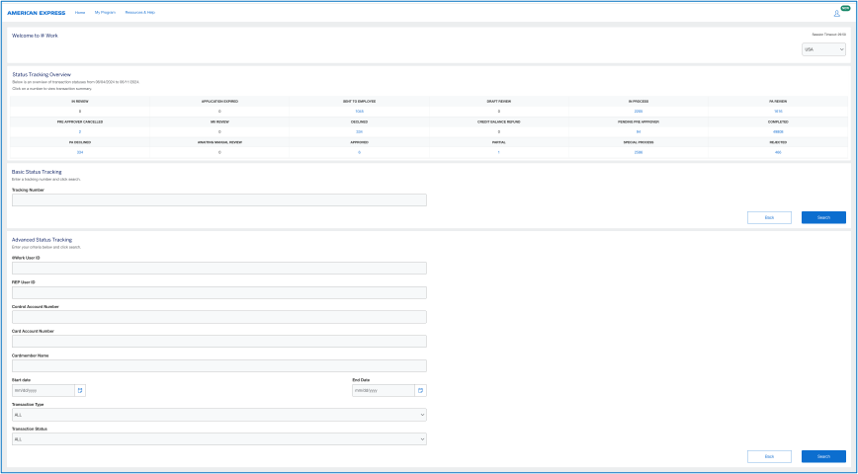Image resolution: width=858 pixels, height=474 pixels.
Task: Open the user profile icon
Action: pyautogui.click(x=836, y=13)
